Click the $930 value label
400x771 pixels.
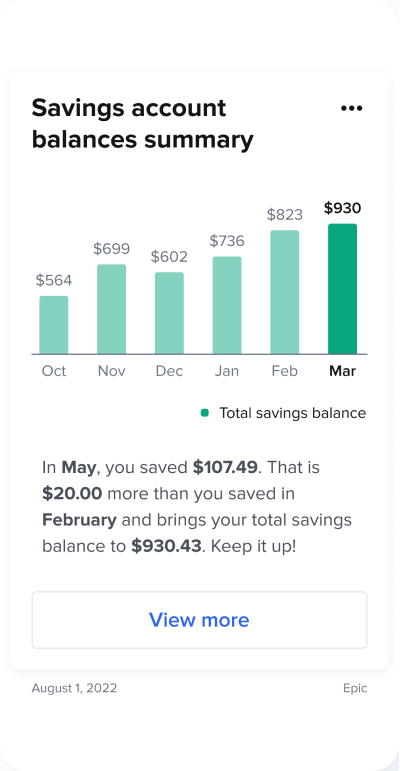342,208
